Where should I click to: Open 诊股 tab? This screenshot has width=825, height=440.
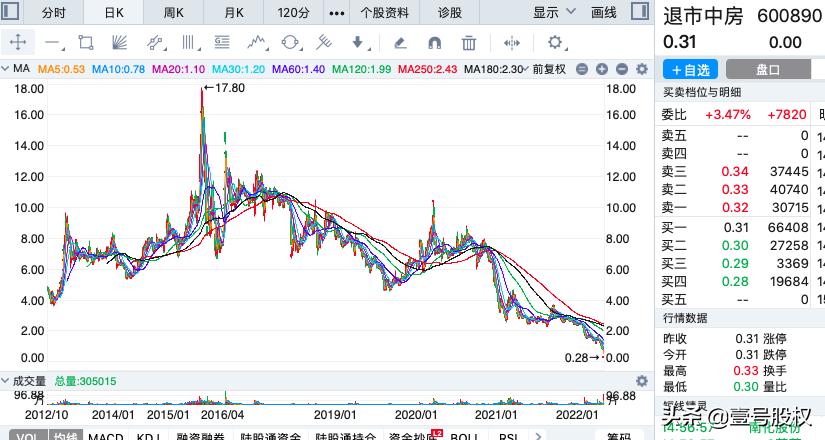(450, 13)
